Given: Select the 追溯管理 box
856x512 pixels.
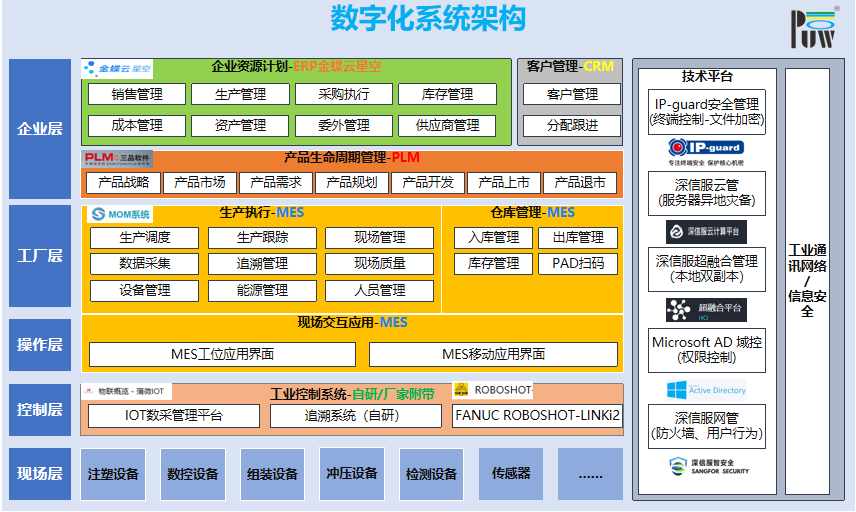Looking at the screenshot, I should point(262,264).
